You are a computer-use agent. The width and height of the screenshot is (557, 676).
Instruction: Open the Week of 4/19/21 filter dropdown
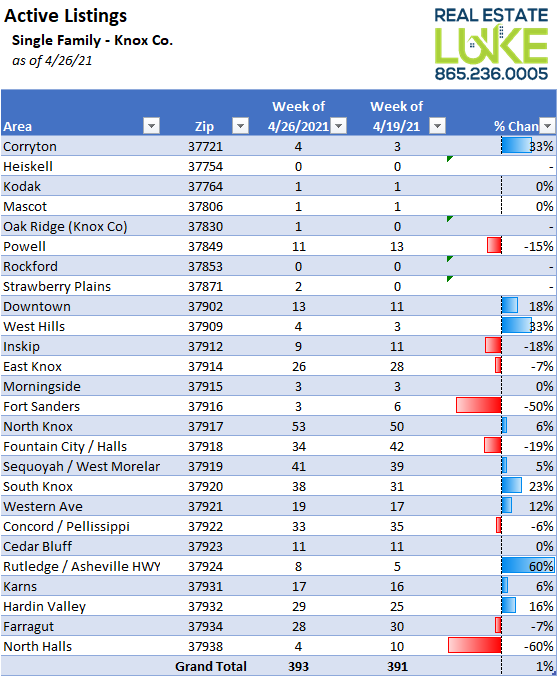[438, 126]
